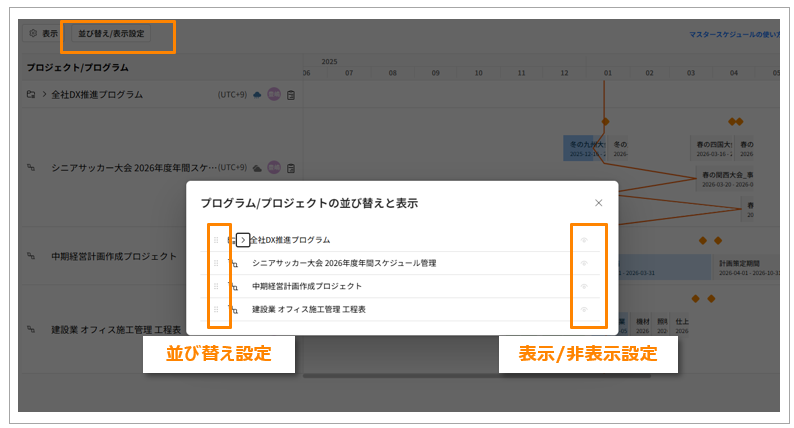
Task: Click cloud icon on 全社DX推進プログラム row
Action: coord(257,95)
